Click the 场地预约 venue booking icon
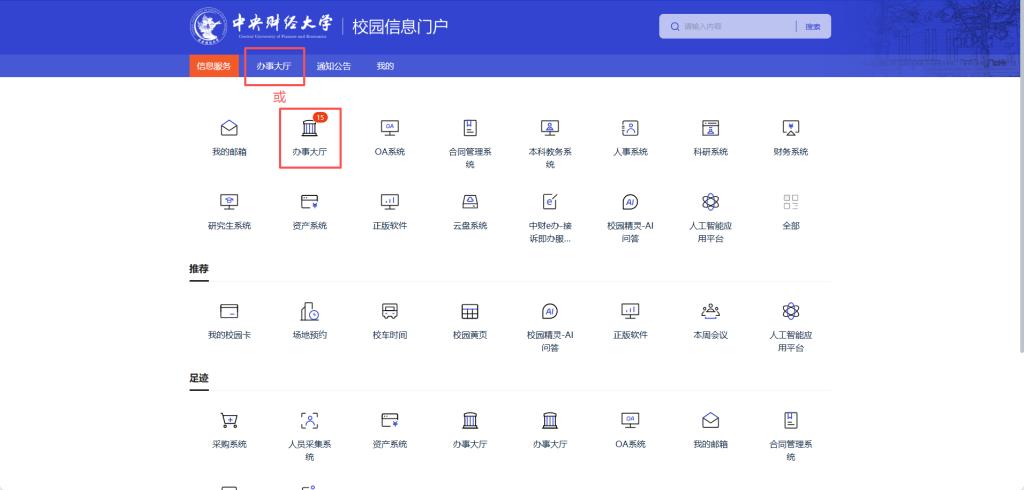 pos(309,312)
